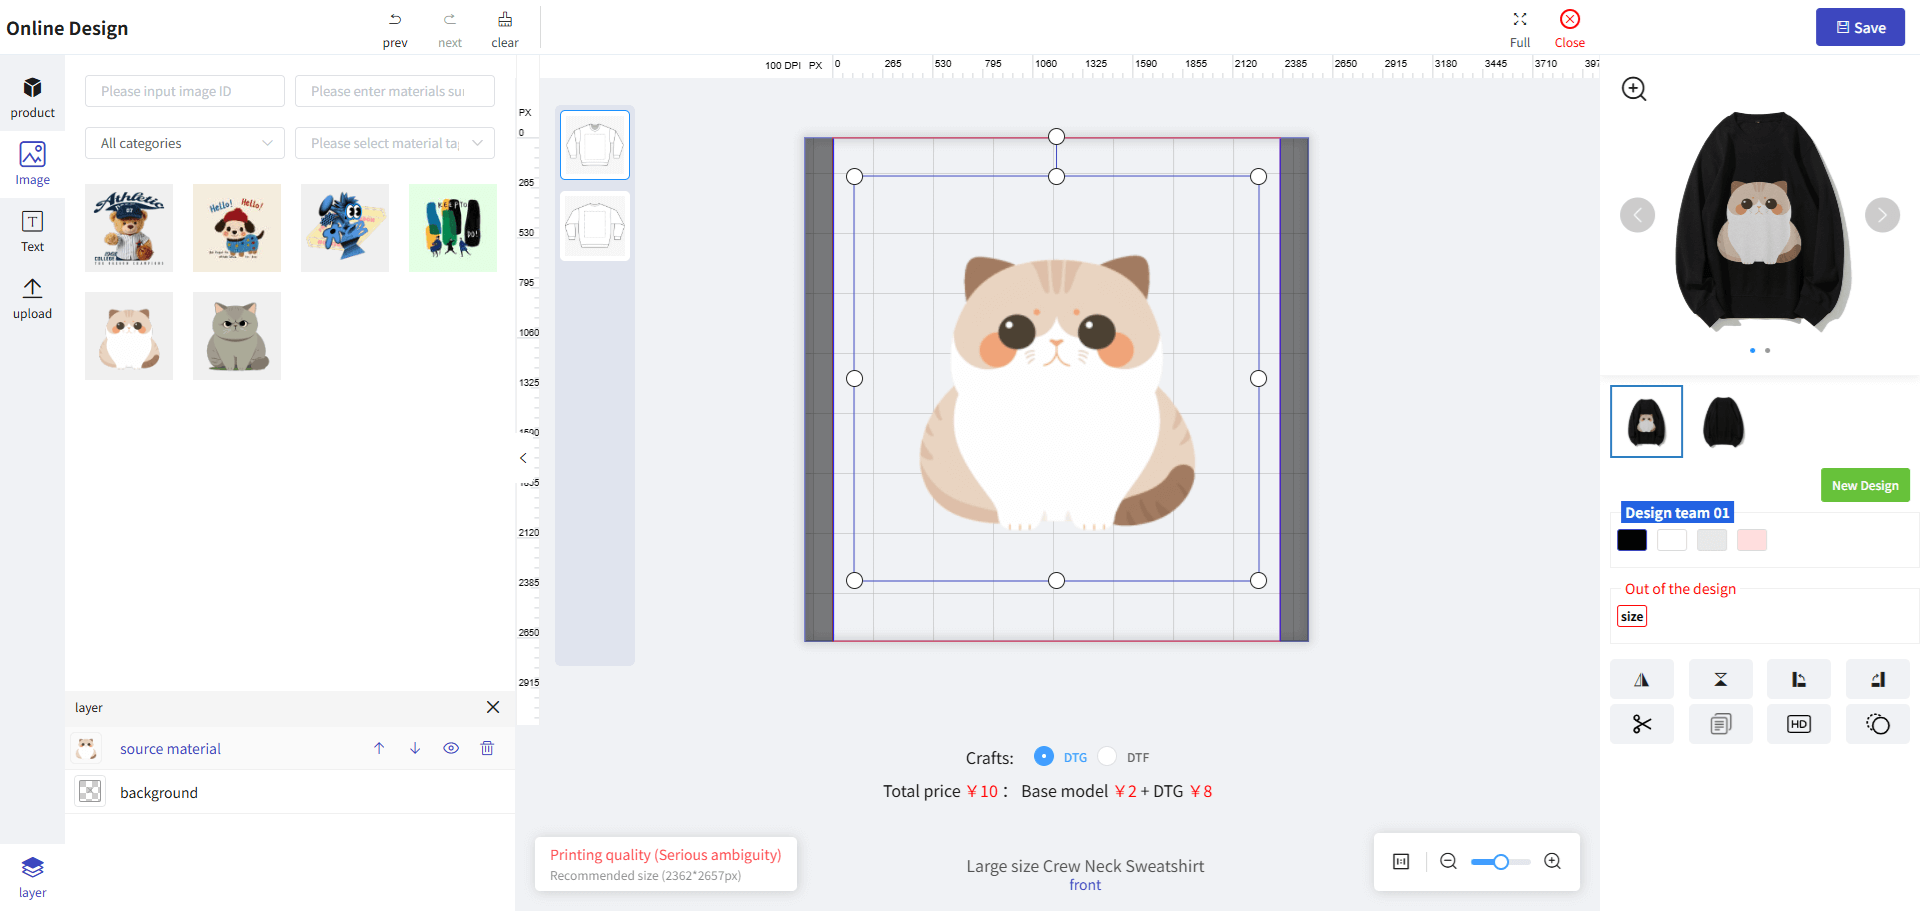The width and height of the screenshot is (1920, 911).
Task: Choose the pink color swatch
Action: point(1751,540)
